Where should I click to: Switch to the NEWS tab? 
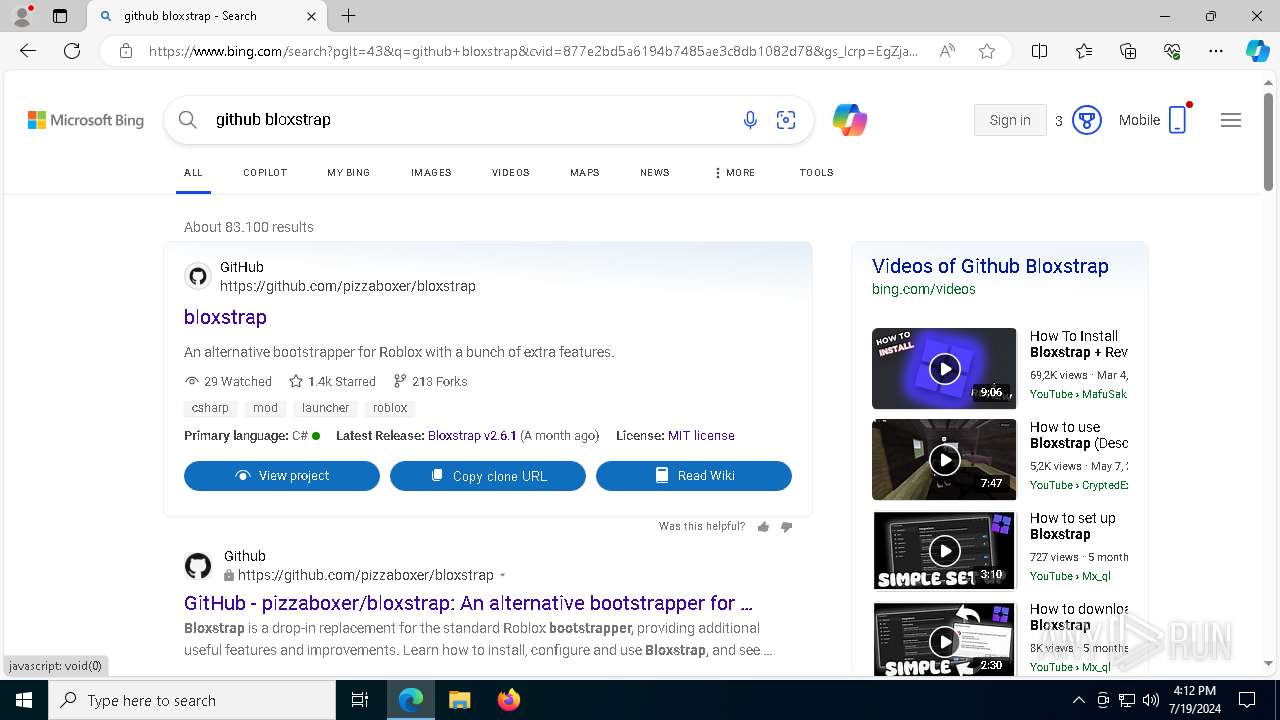click(655, 173)
